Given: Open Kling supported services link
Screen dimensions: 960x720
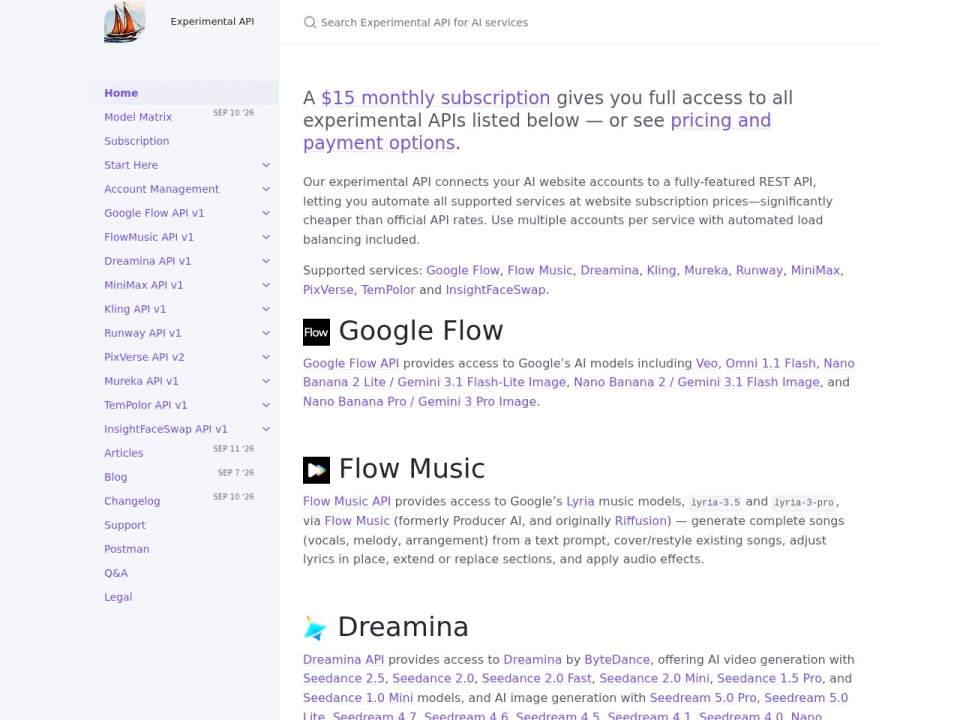Looking at the screenshot, I should pos(662,271).
